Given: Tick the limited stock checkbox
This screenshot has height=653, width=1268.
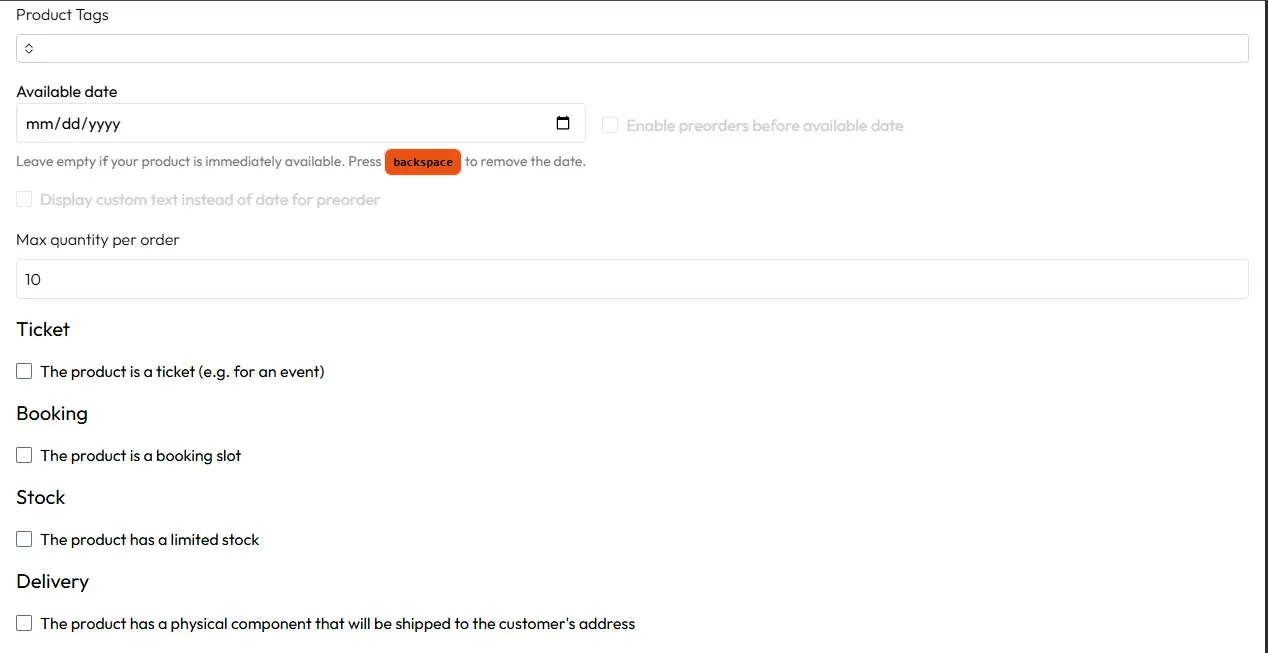Looking at the screenshot, I should (x=24, y=540).
